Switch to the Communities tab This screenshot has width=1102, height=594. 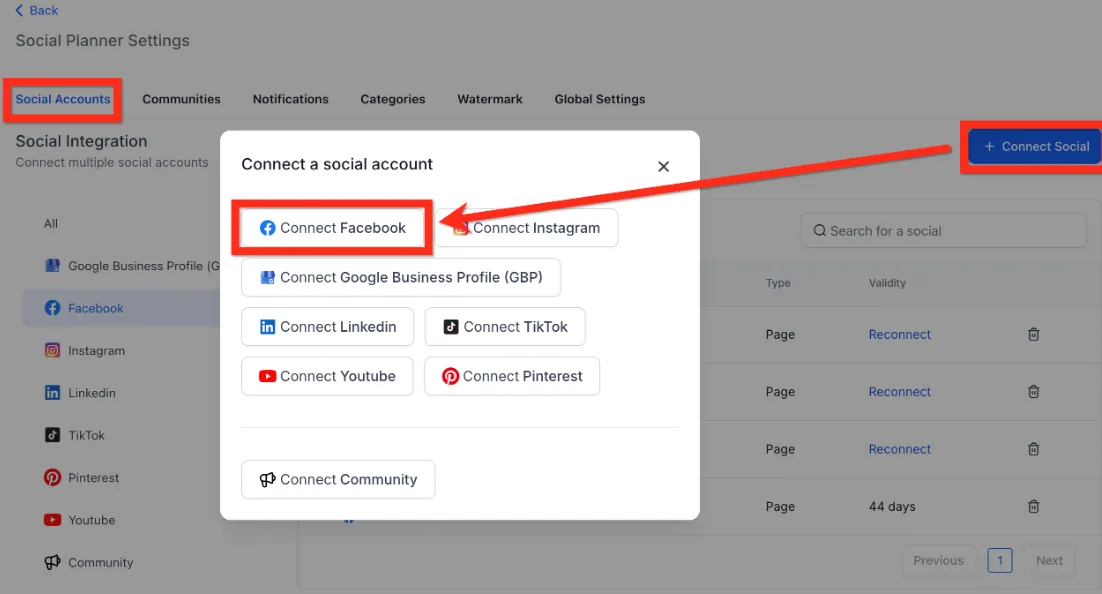tap(181, 99)
